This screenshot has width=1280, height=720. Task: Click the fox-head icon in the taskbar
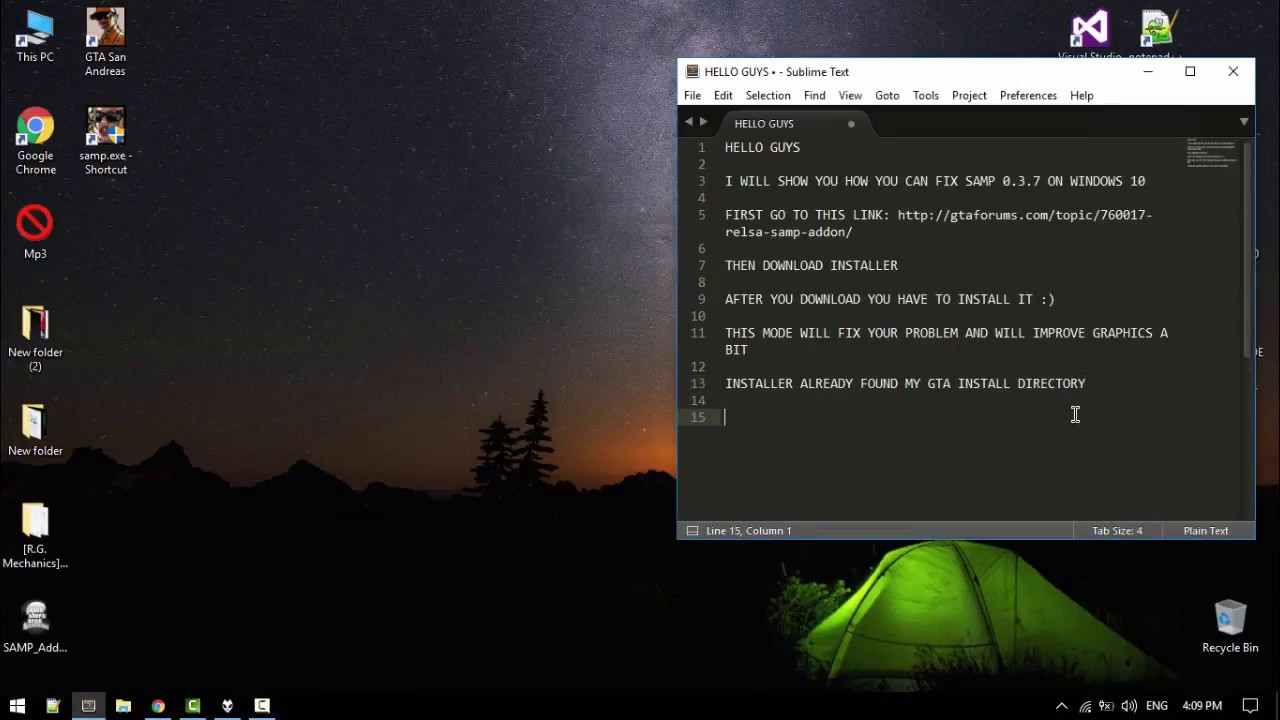(227, 705)
